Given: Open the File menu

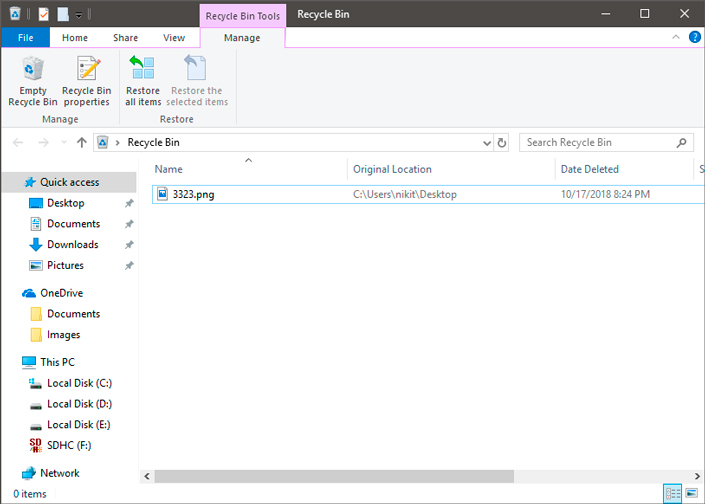Looking at the screenshot, I should click(x=25, y=38).
